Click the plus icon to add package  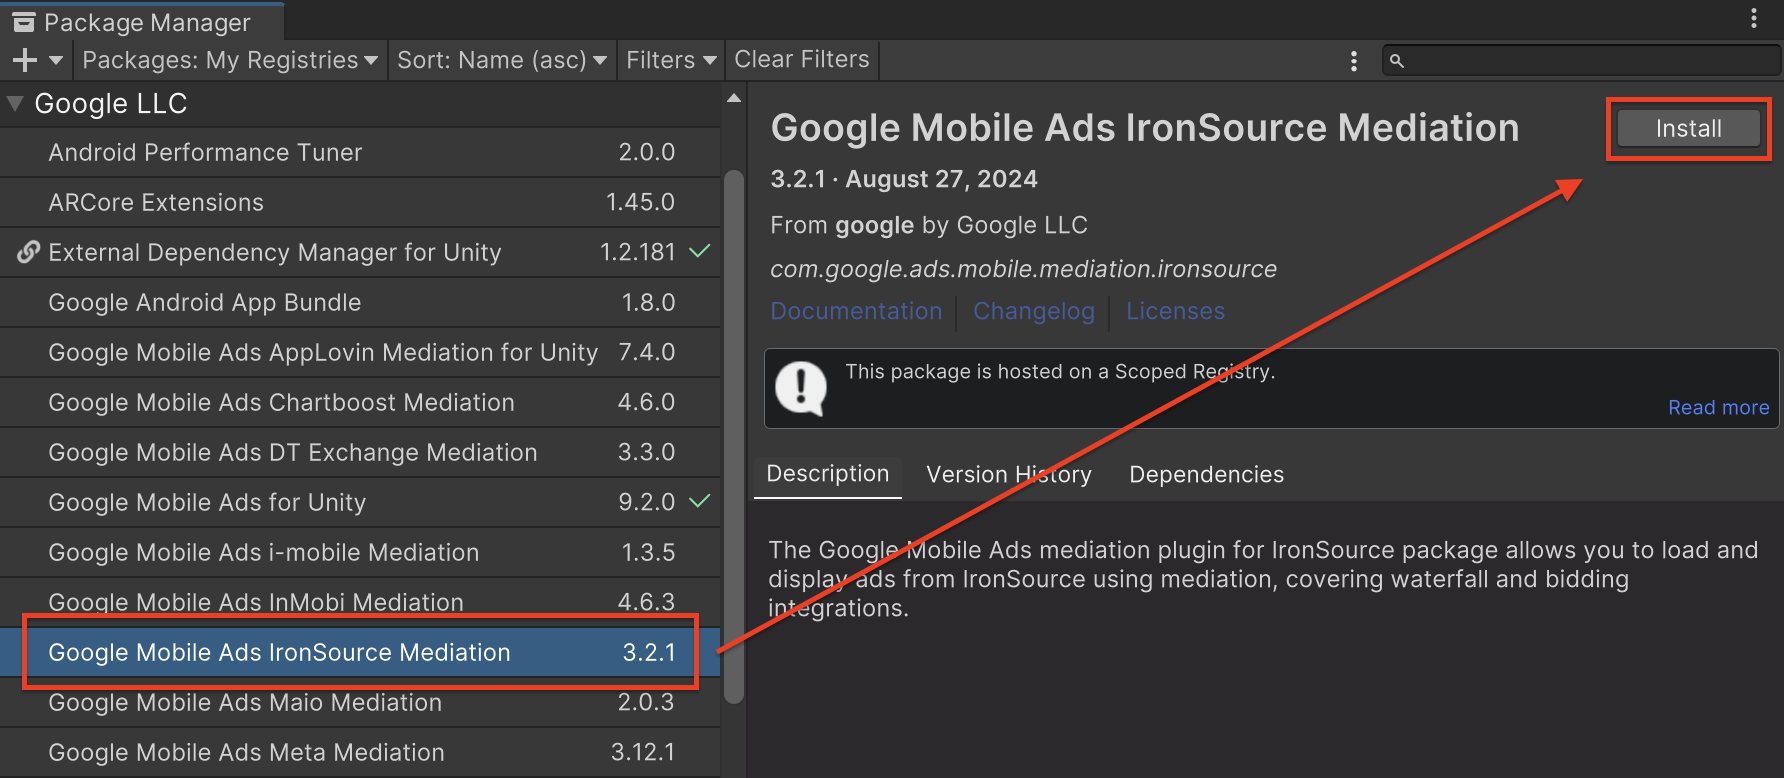pos(25,60)
